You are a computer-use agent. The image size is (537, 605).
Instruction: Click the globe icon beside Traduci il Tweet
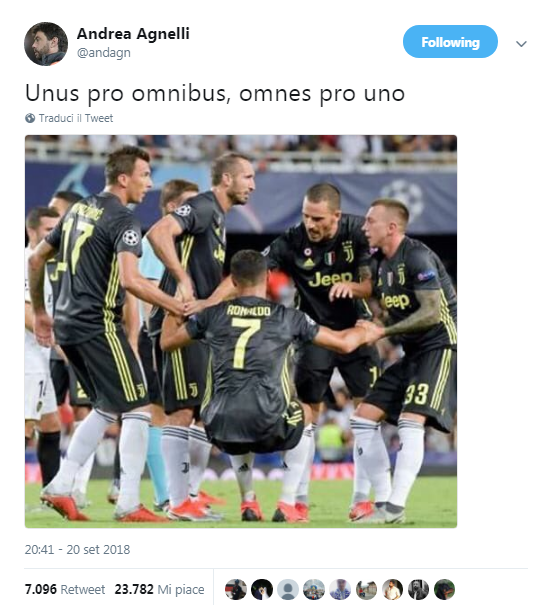(x=30, y=118)
